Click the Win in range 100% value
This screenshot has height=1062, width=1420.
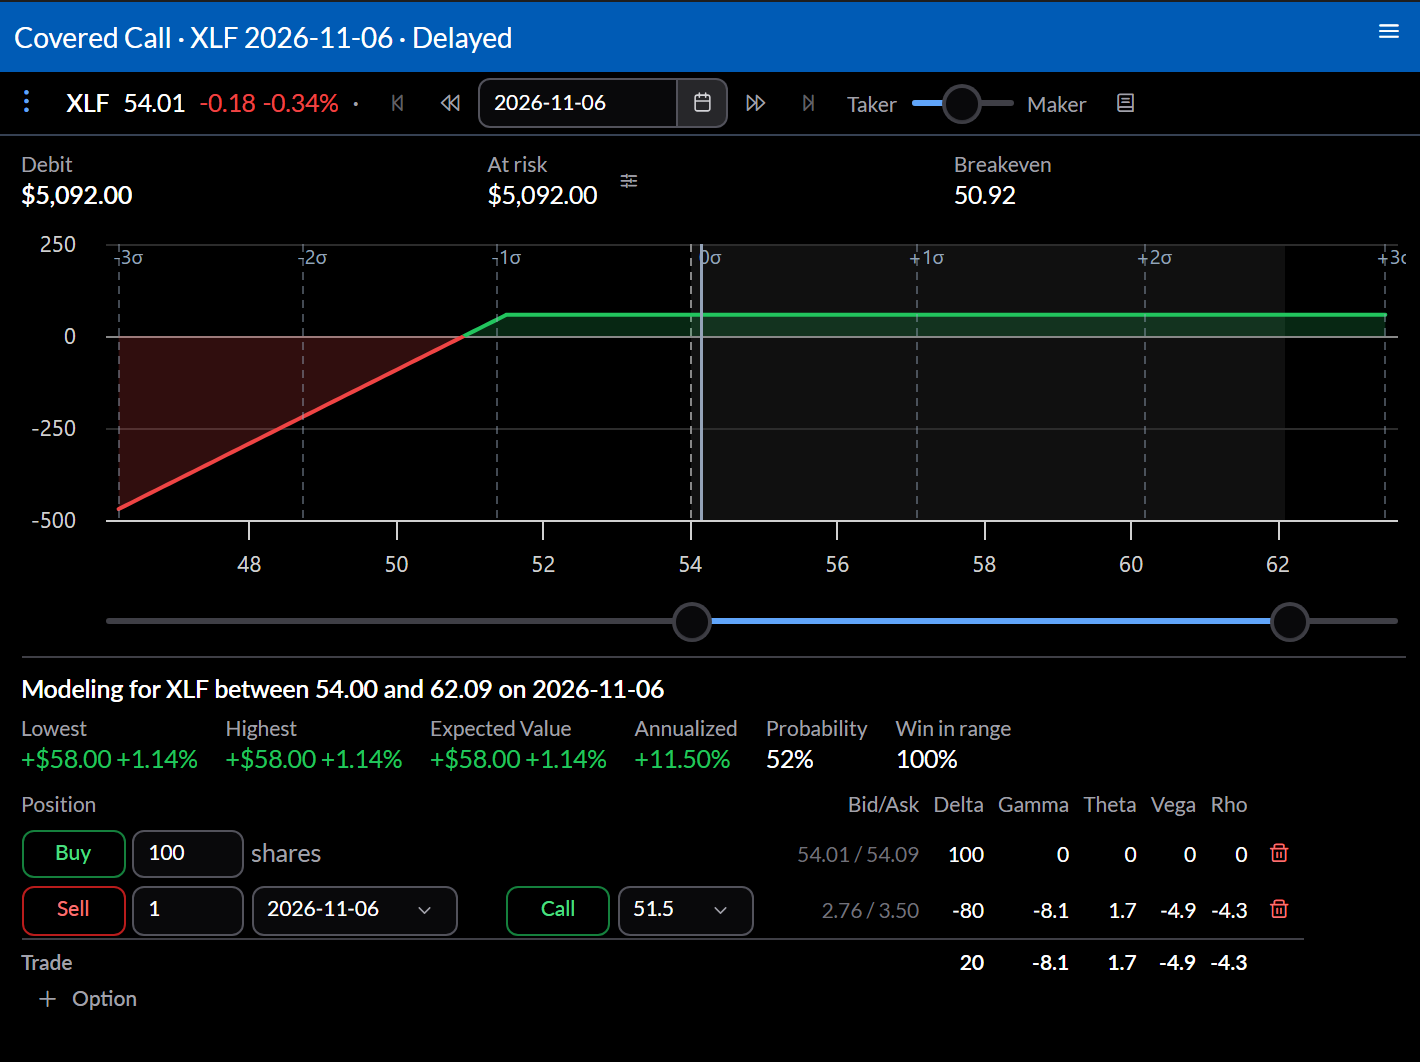pos(927,759)
